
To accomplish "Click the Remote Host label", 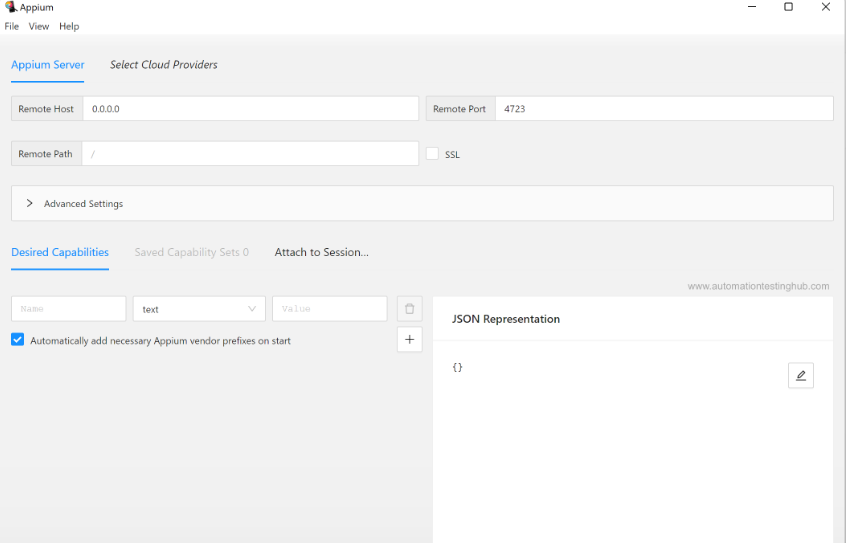I will pyautogui.click(x=46, y=108).
